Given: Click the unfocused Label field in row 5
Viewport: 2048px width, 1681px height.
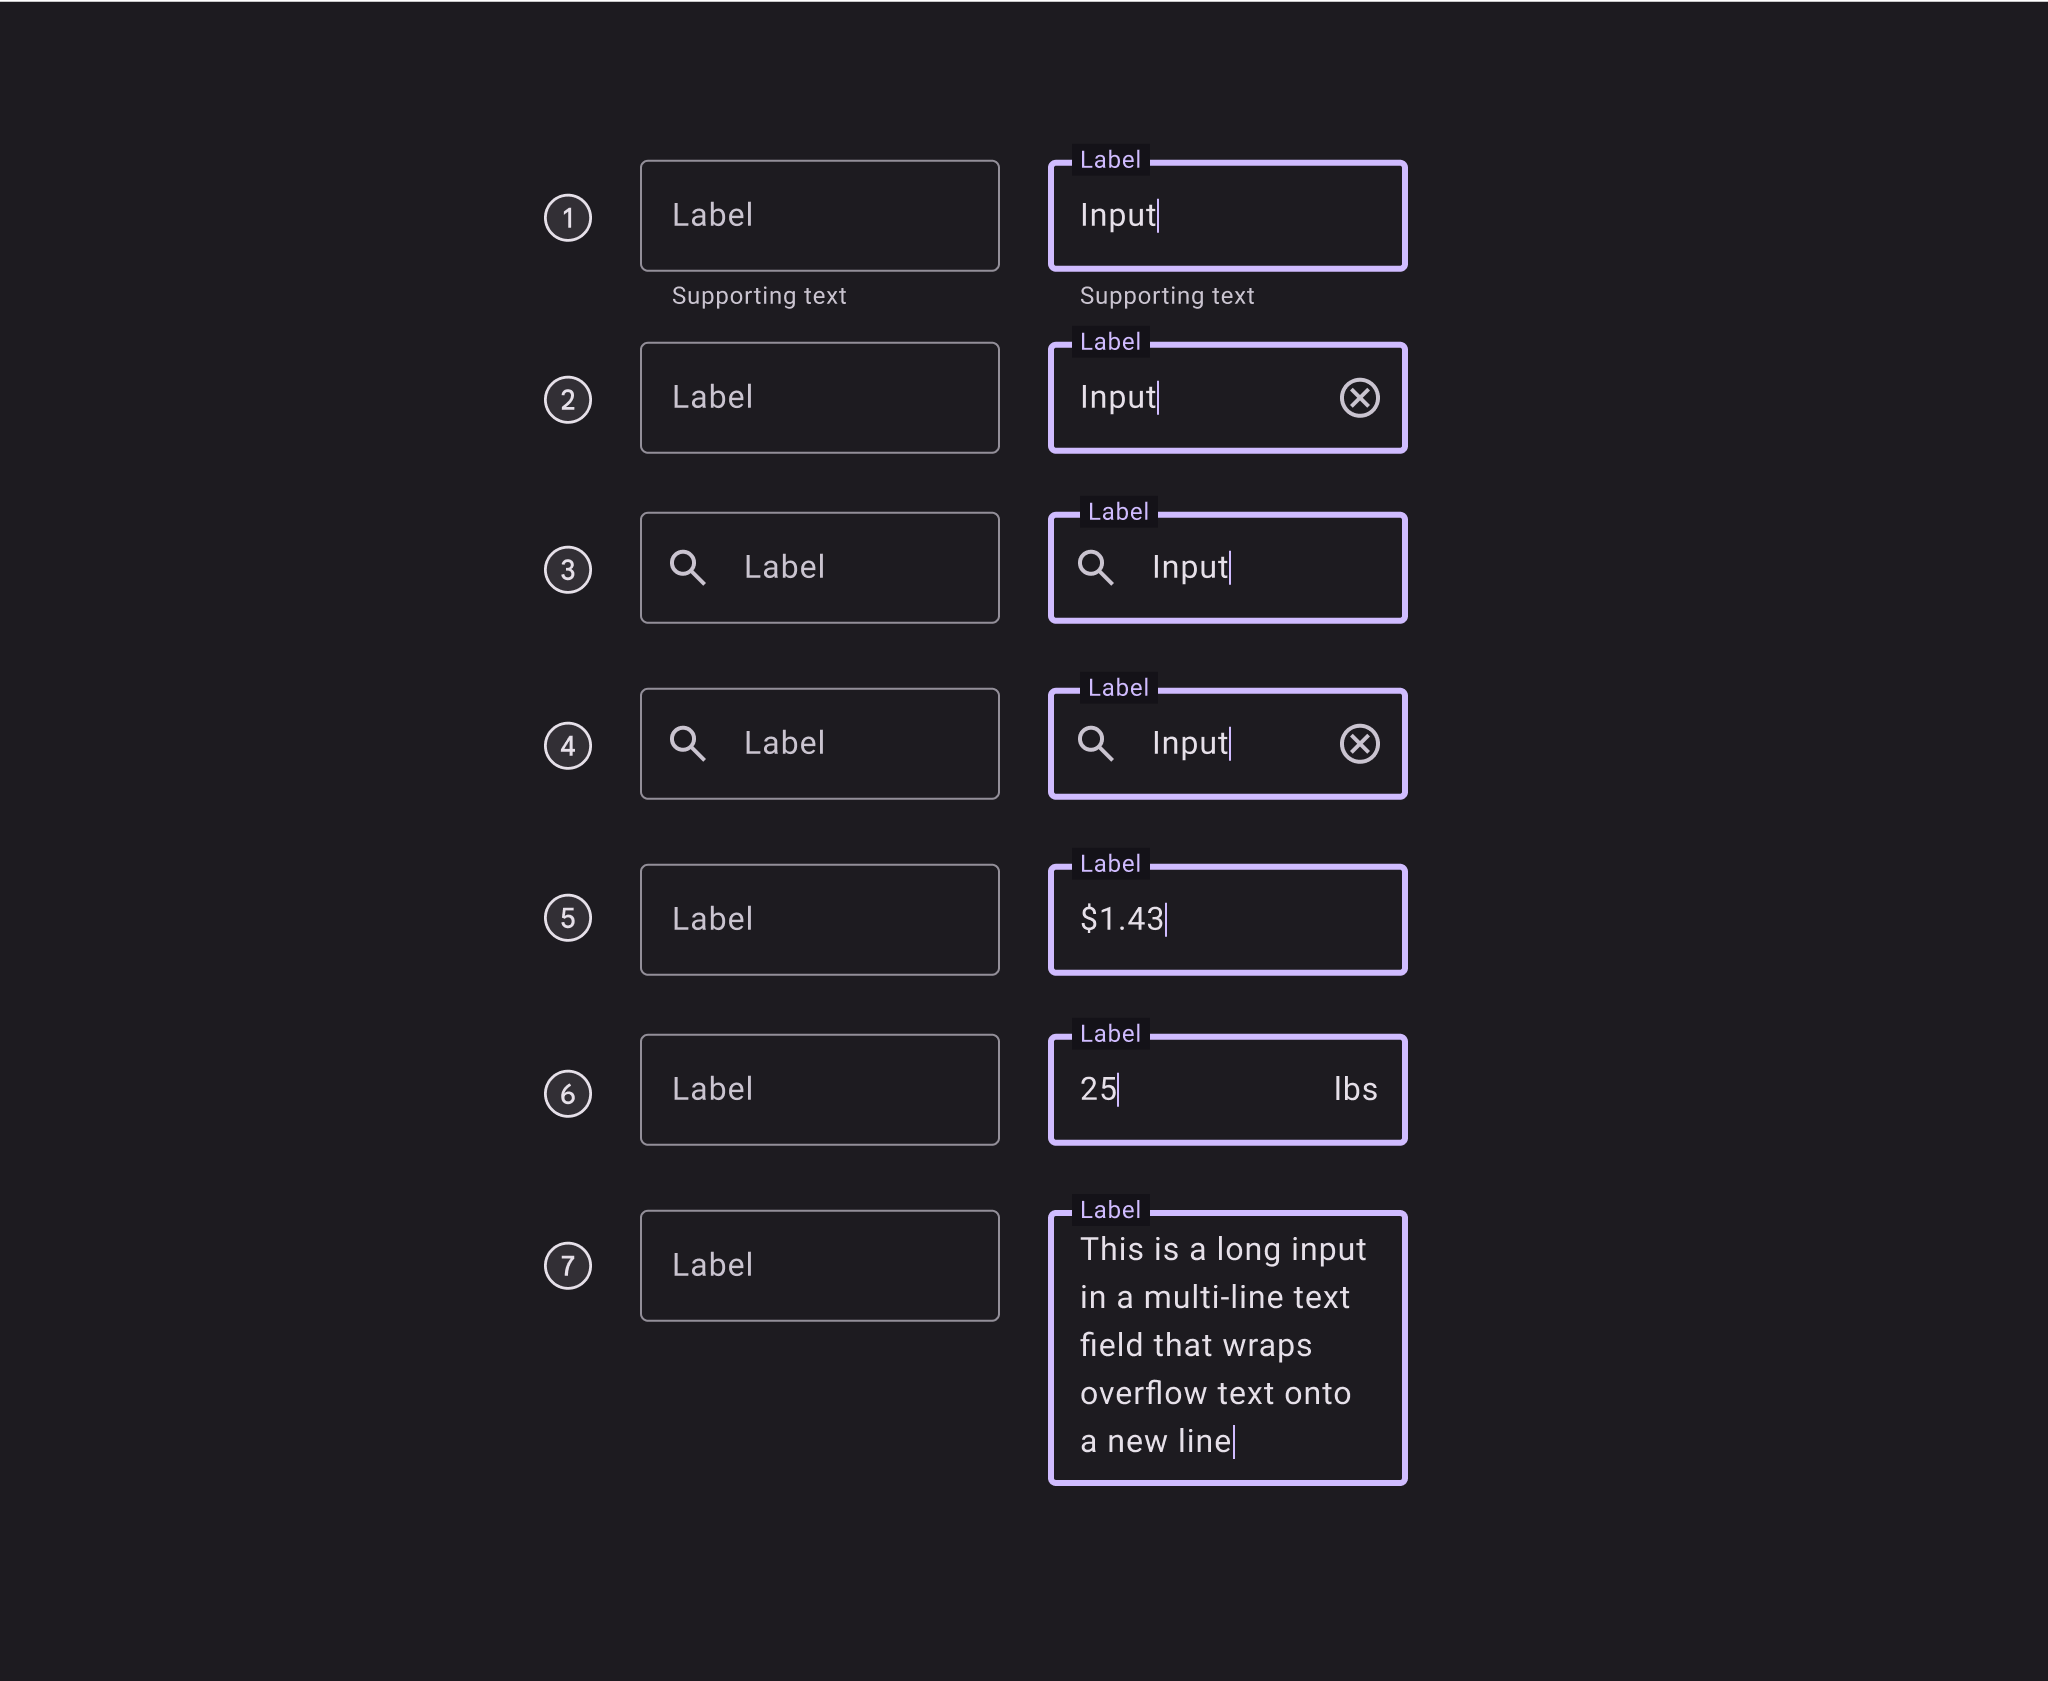Looking at the screenshot, I should [x=819, y=920].
